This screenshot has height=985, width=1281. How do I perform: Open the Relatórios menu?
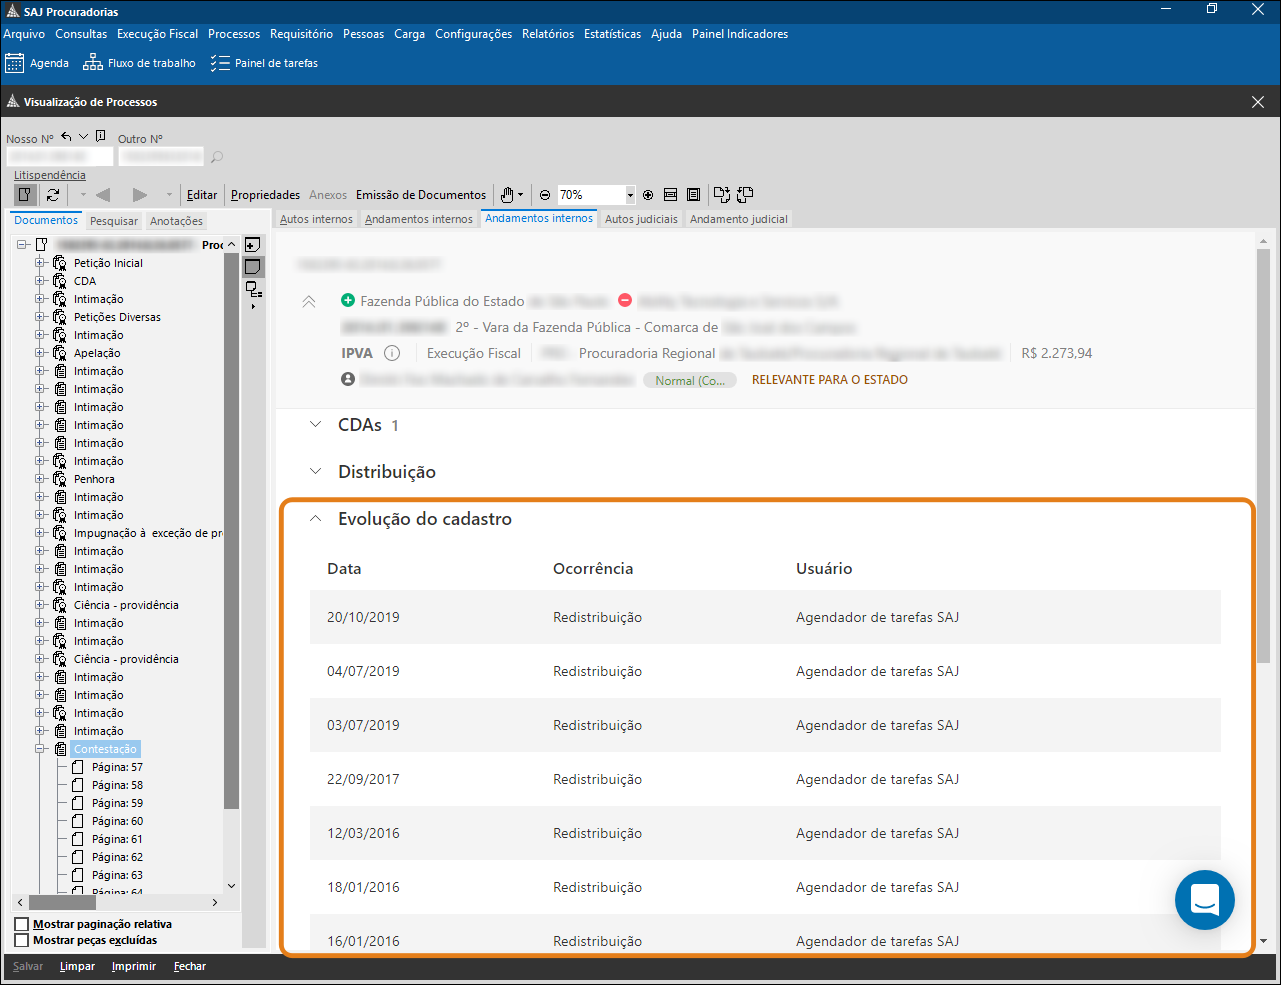548,34
